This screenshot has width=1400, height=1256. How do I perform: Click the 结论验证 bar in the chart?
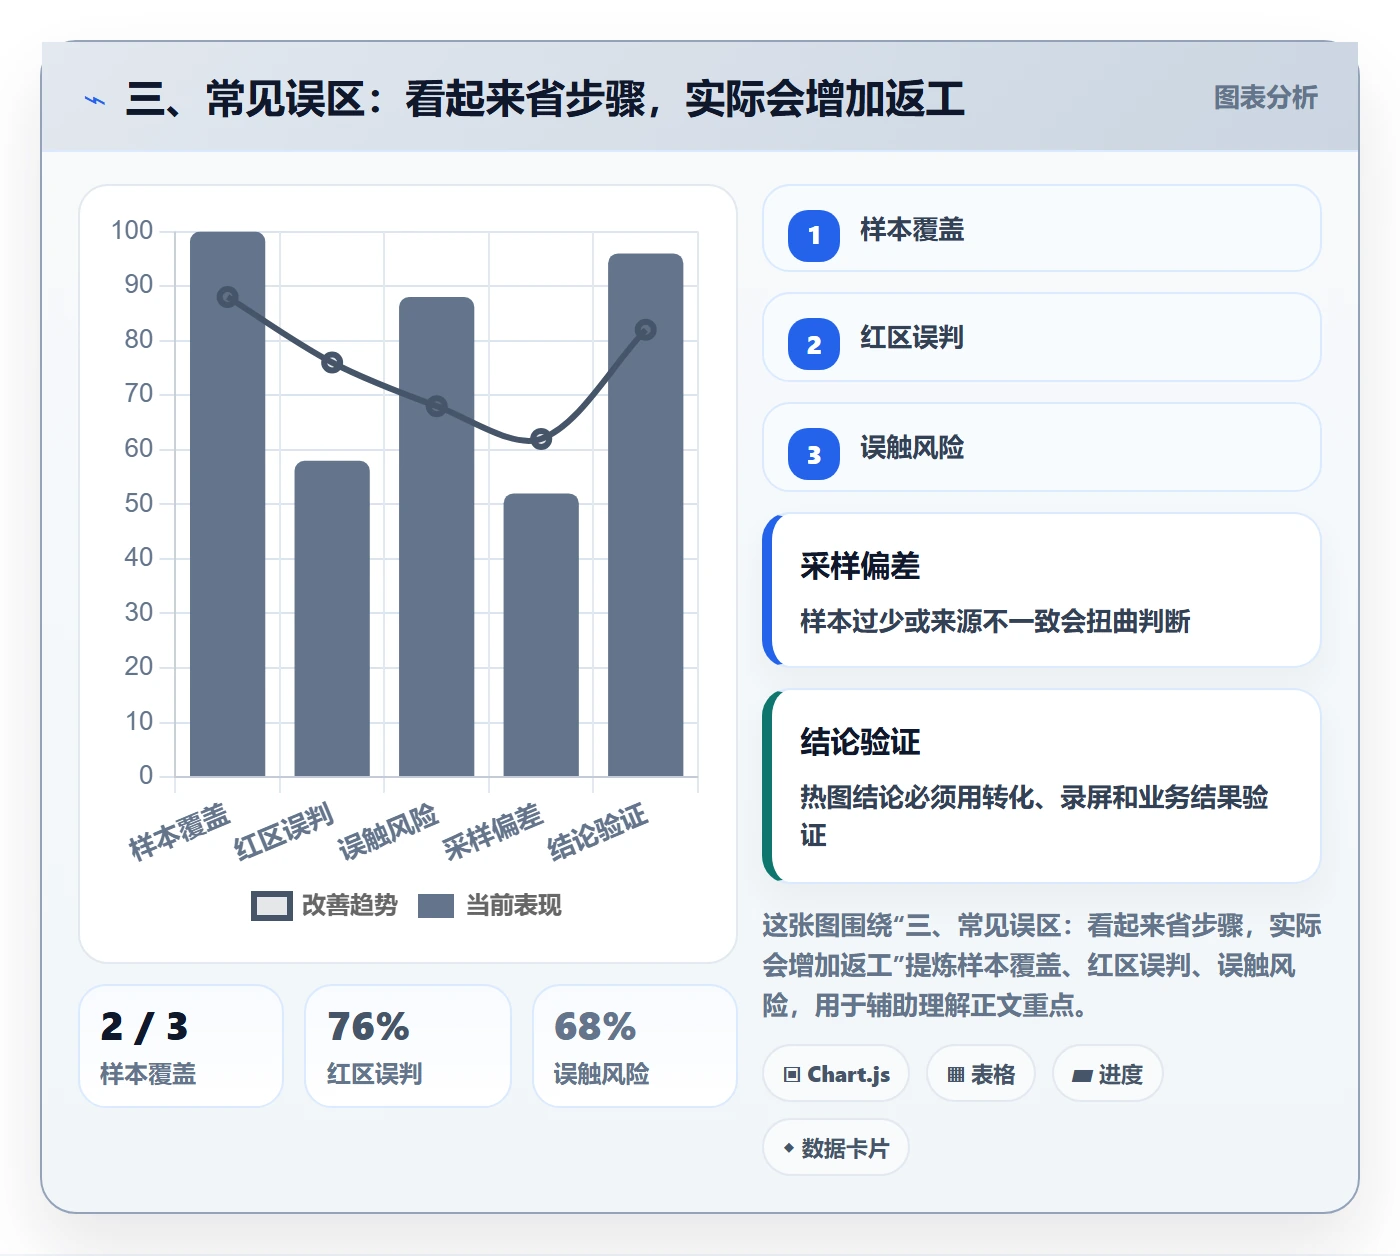coord(646,515)
